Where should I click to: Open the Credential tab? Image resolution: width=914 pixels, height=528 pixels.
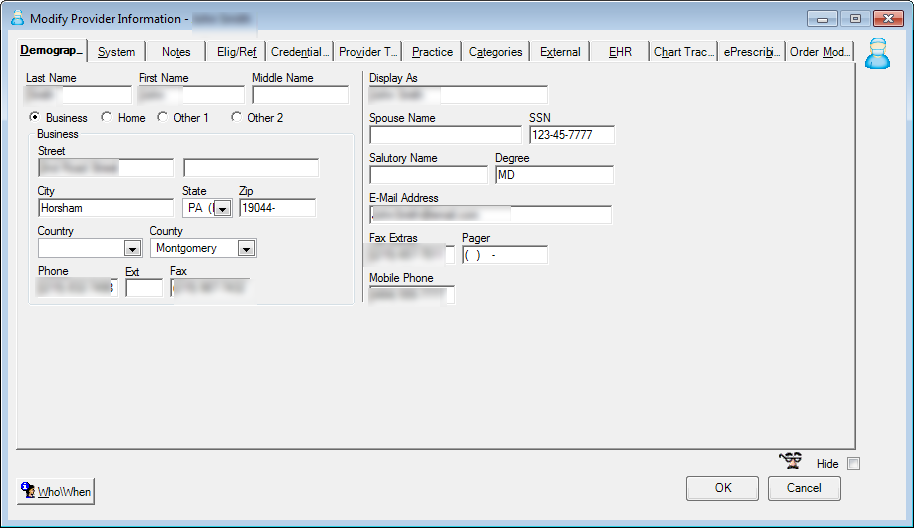point(300,52)
